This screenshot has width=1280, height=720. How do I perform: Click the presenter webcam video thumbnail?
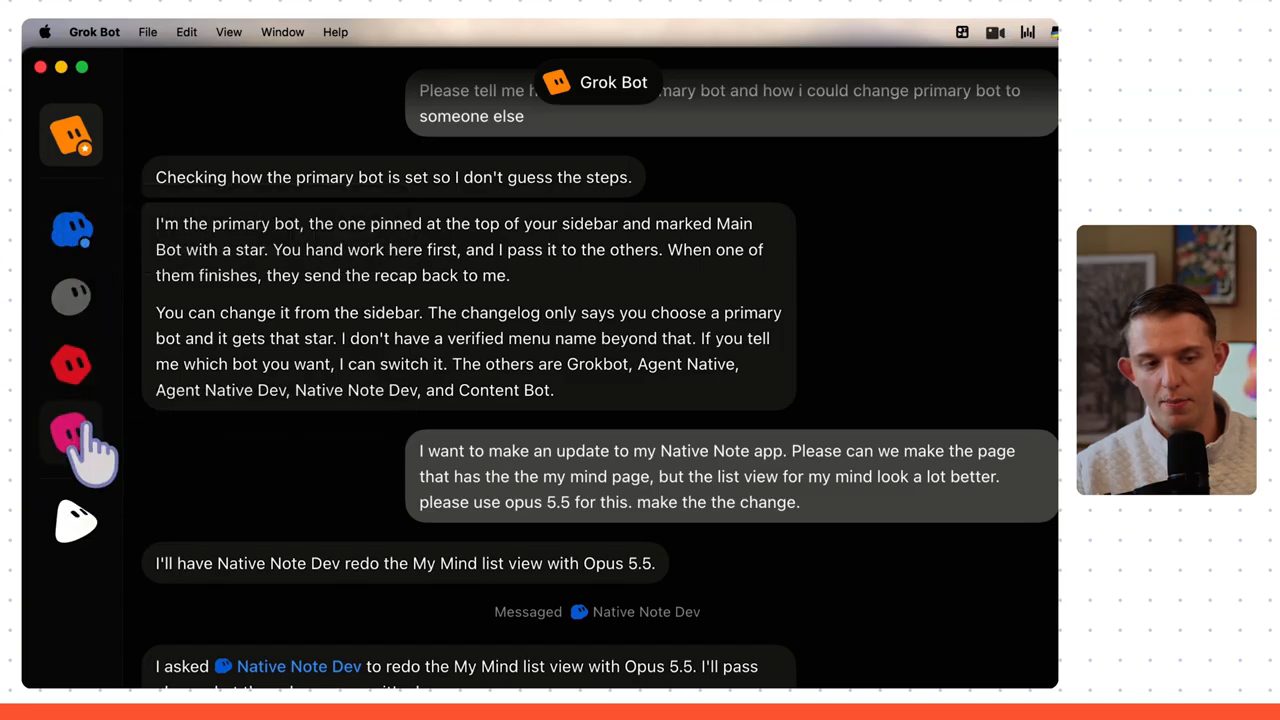pos(1166,360)
